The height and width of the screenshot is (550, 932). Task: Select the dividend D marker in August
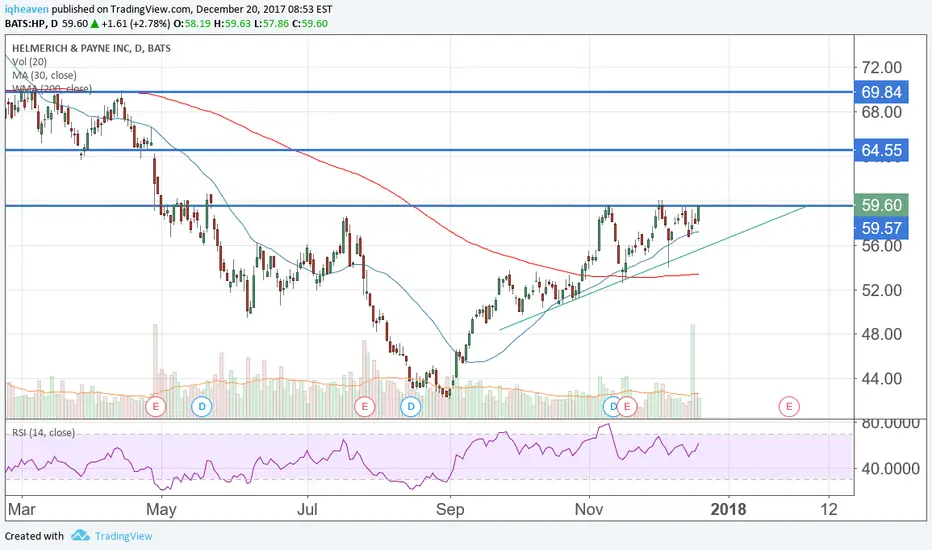click(411, 407)
